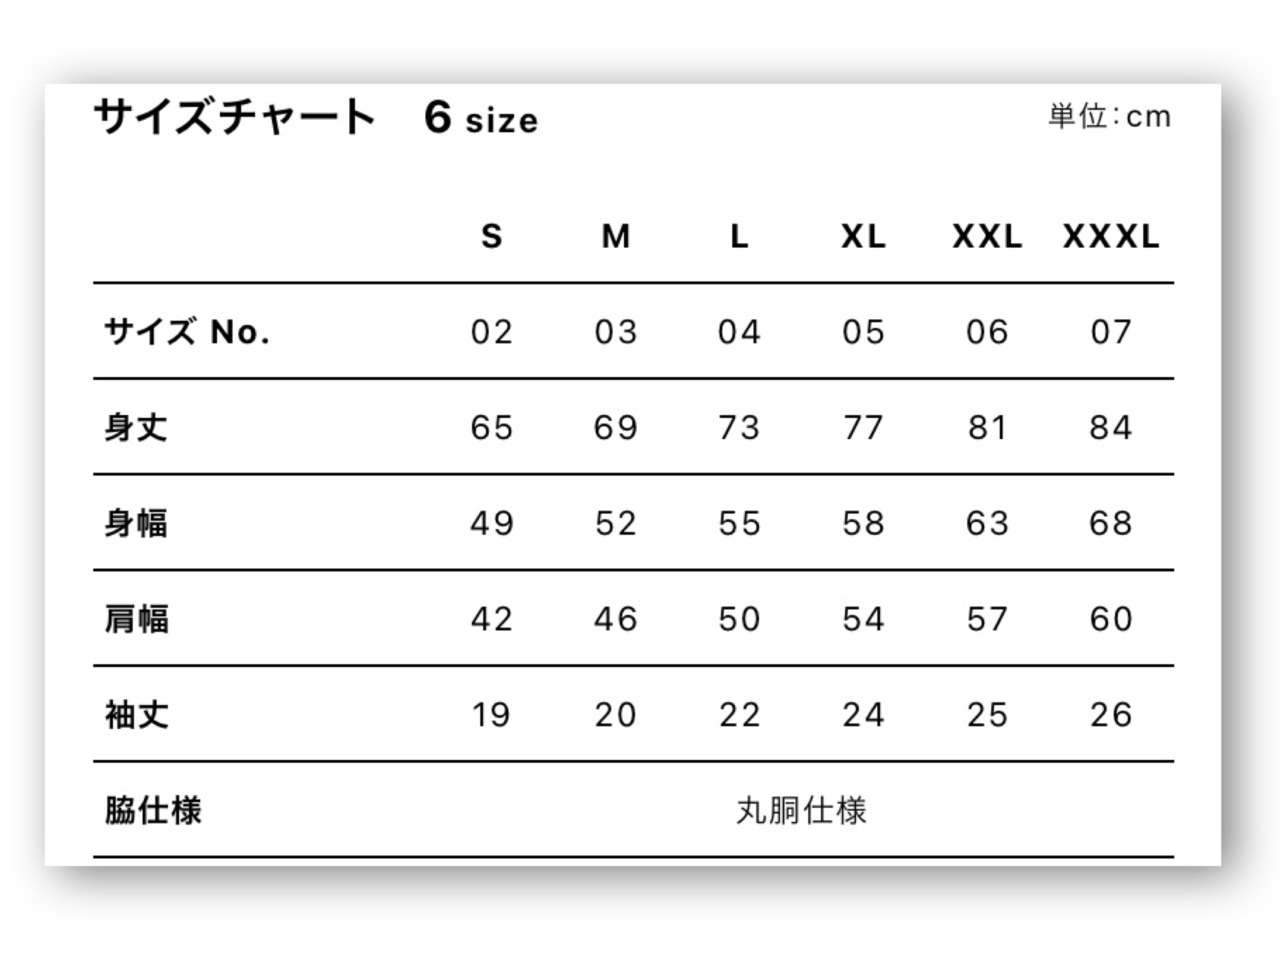Click the XXXL size column header

1111,236
